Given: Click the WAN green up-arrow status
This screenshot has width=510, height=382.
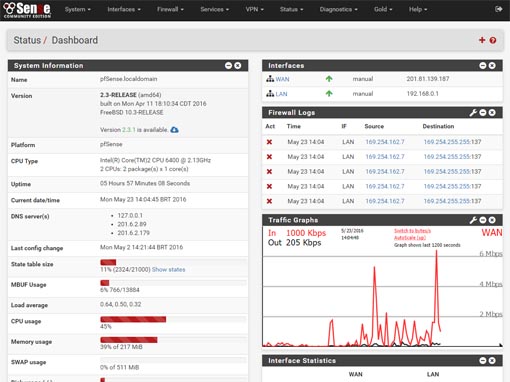Looking at the screenshot, I should point(329,79).
